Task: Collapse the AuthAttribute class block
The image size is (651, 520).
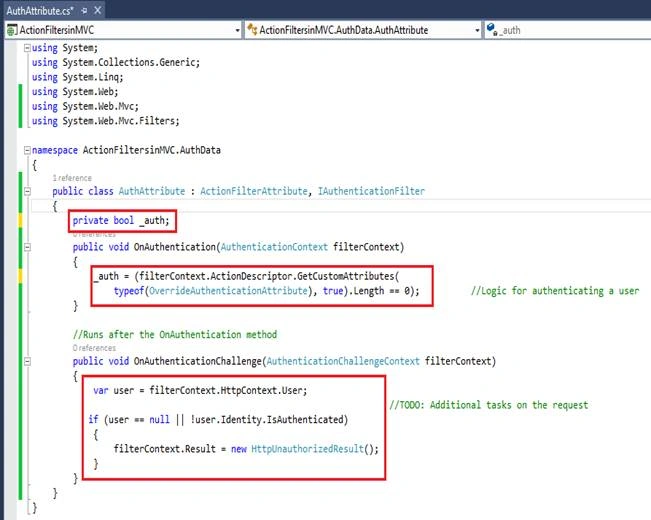Action: click(27, 191)
